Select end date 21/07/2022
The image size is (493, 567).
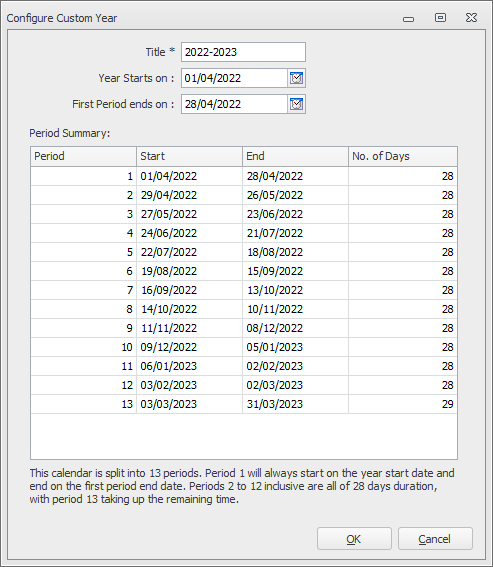296,233
